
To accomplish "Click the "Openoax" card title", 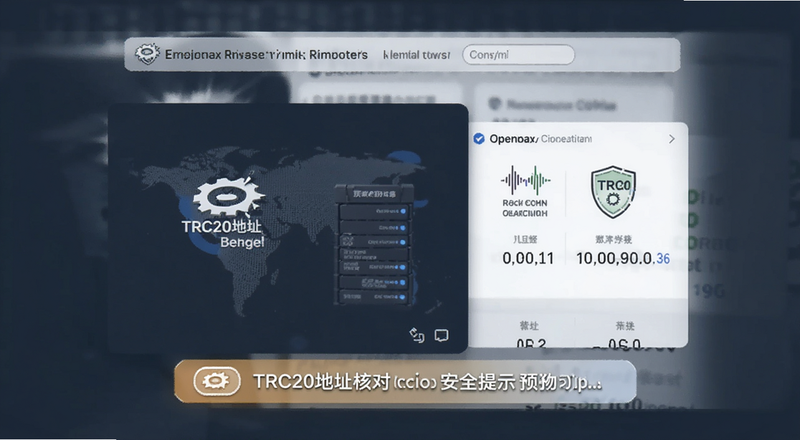I will point(511,139).
